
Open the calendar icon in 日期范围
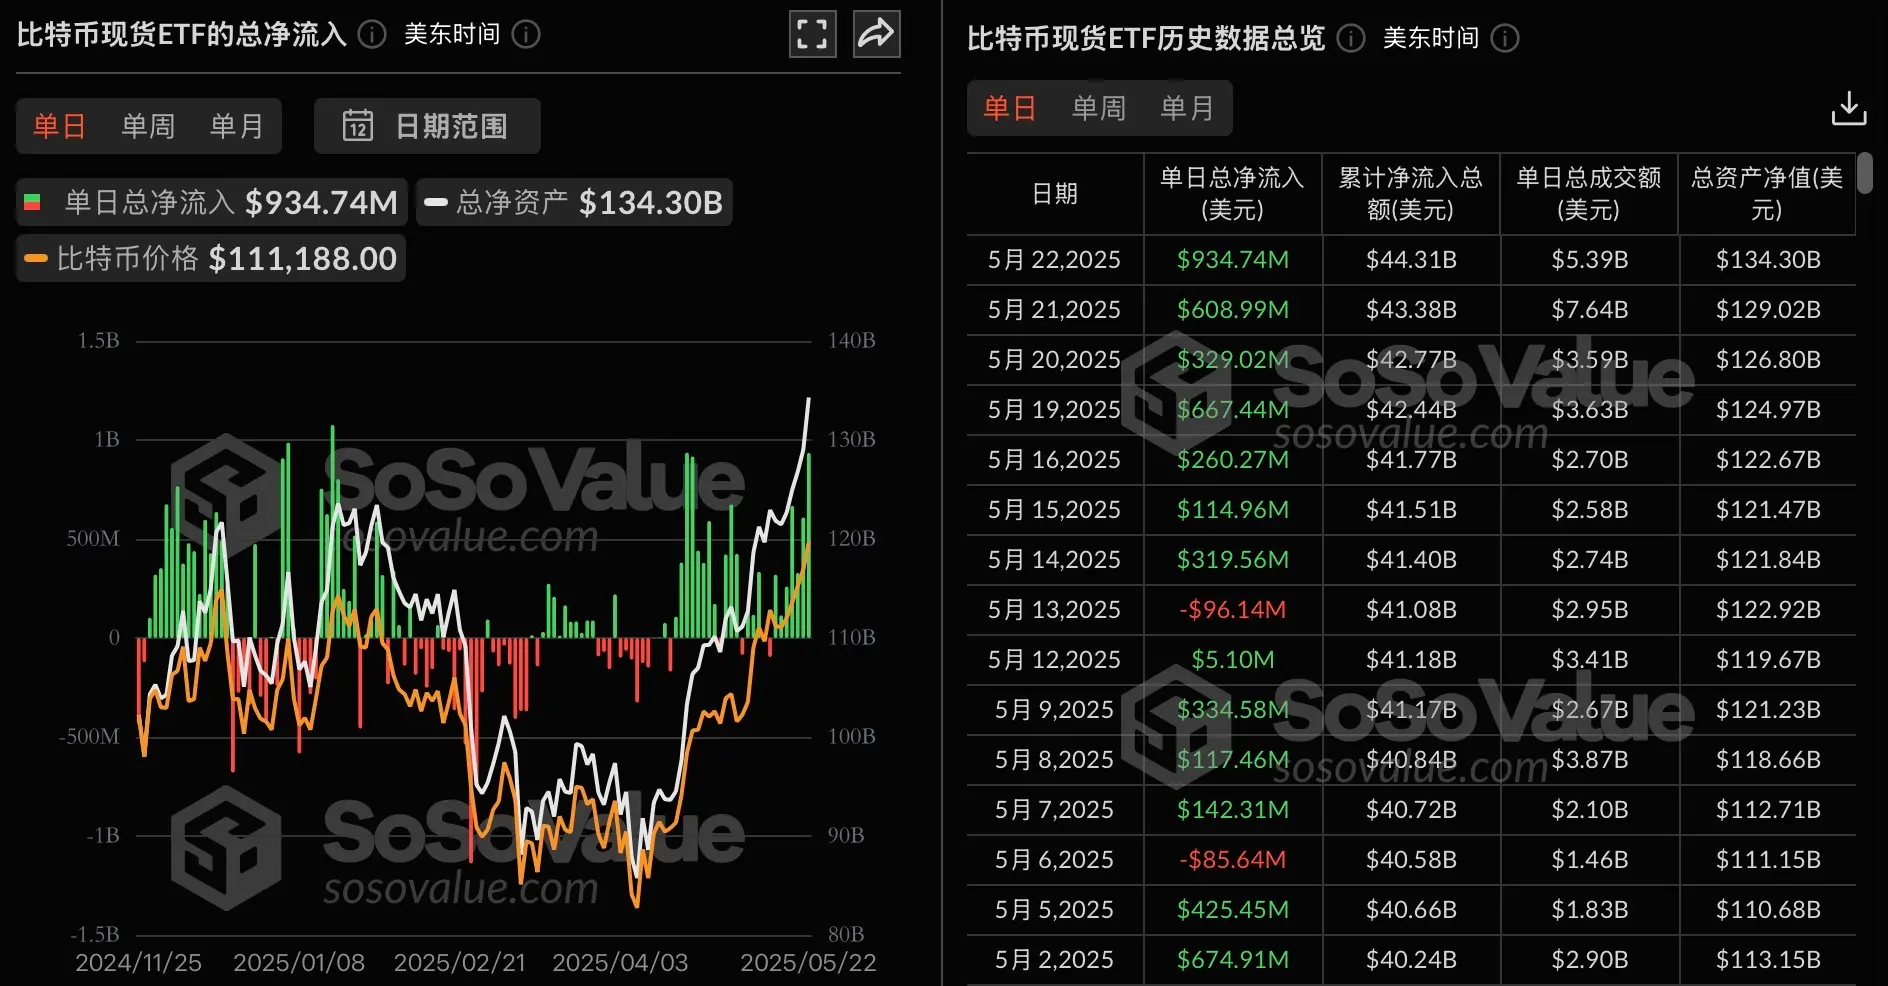click(357, 126)
